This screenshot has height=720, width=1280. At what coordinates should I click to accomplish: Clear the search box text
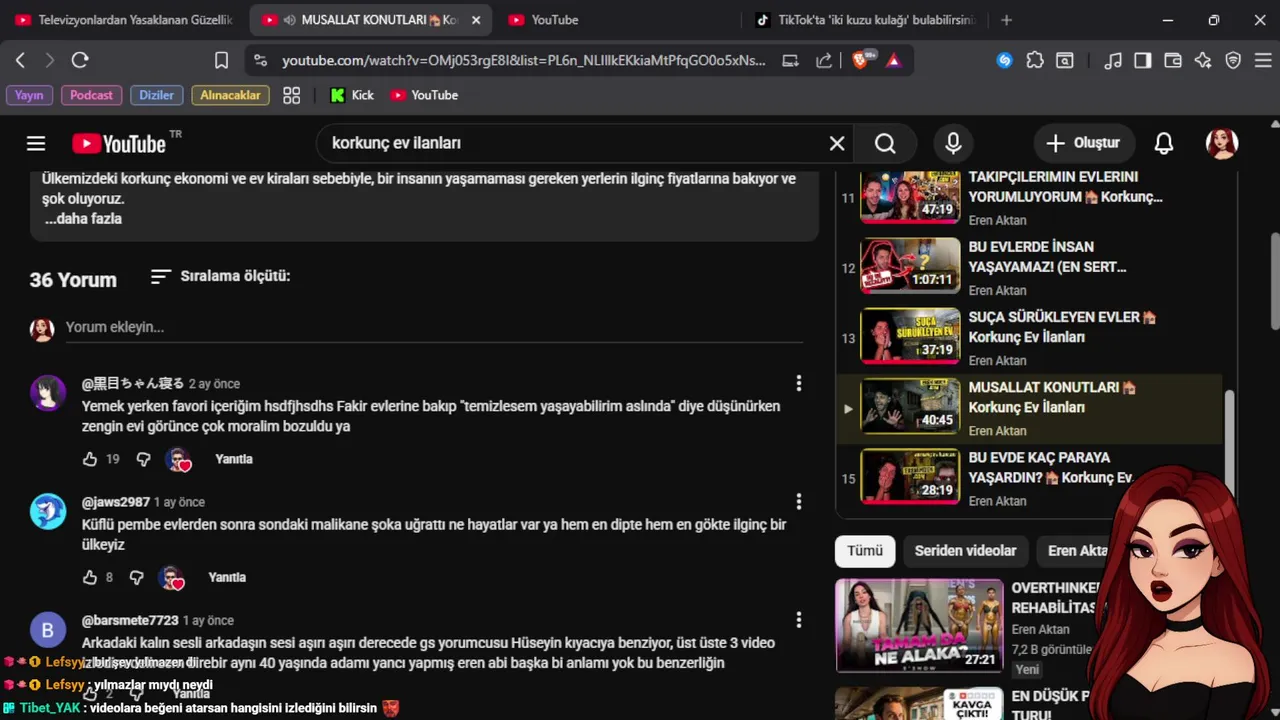(837, 143)
